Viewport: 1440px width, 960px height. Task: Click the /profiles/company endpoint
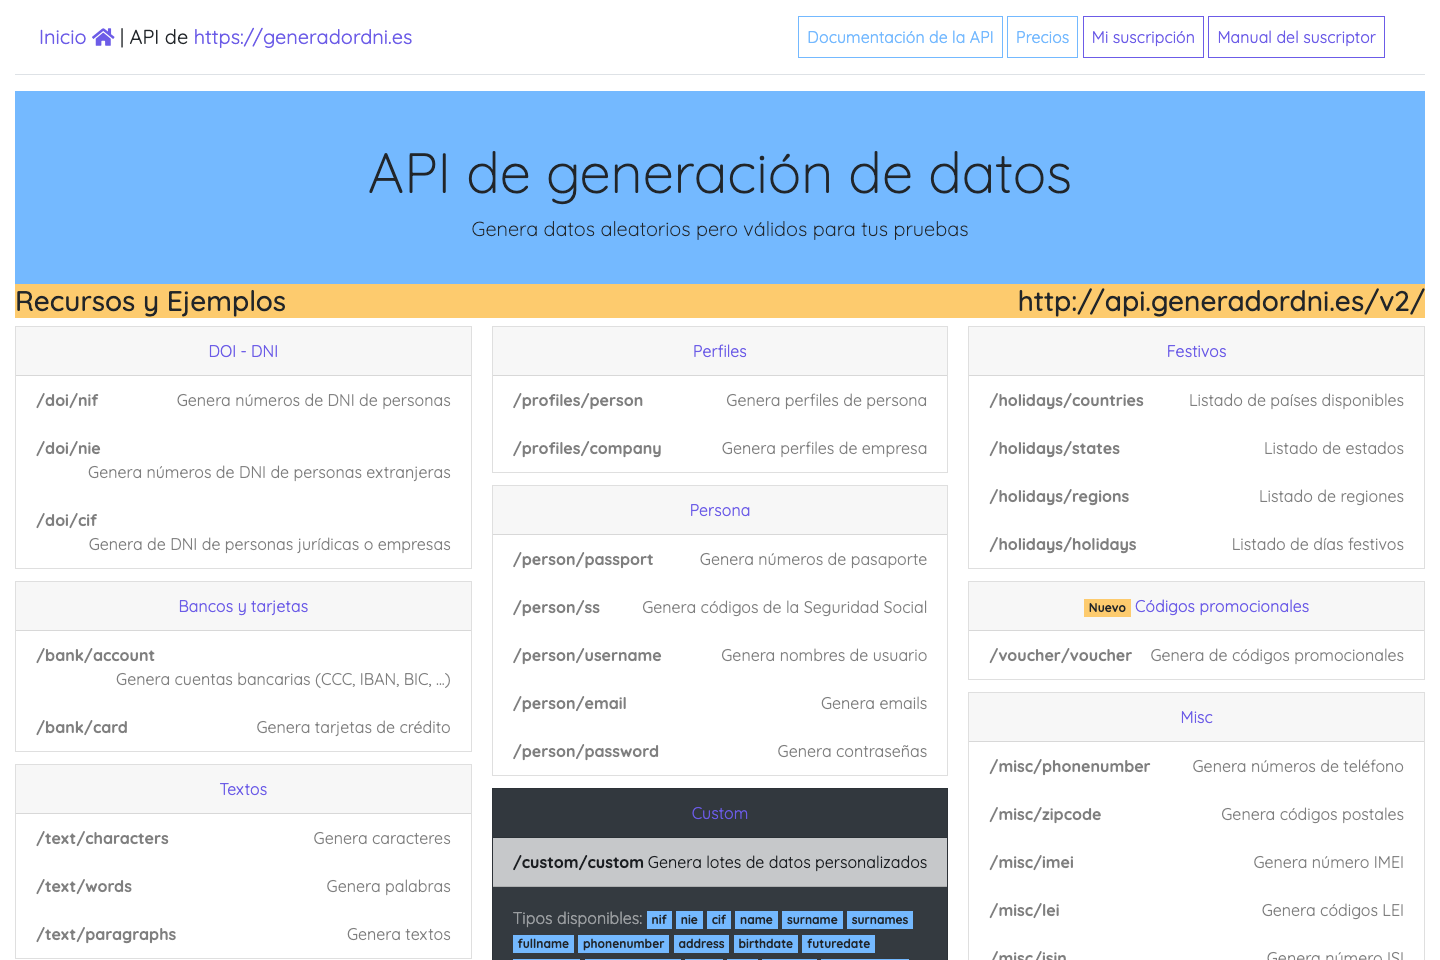click(x=588, y=448)
